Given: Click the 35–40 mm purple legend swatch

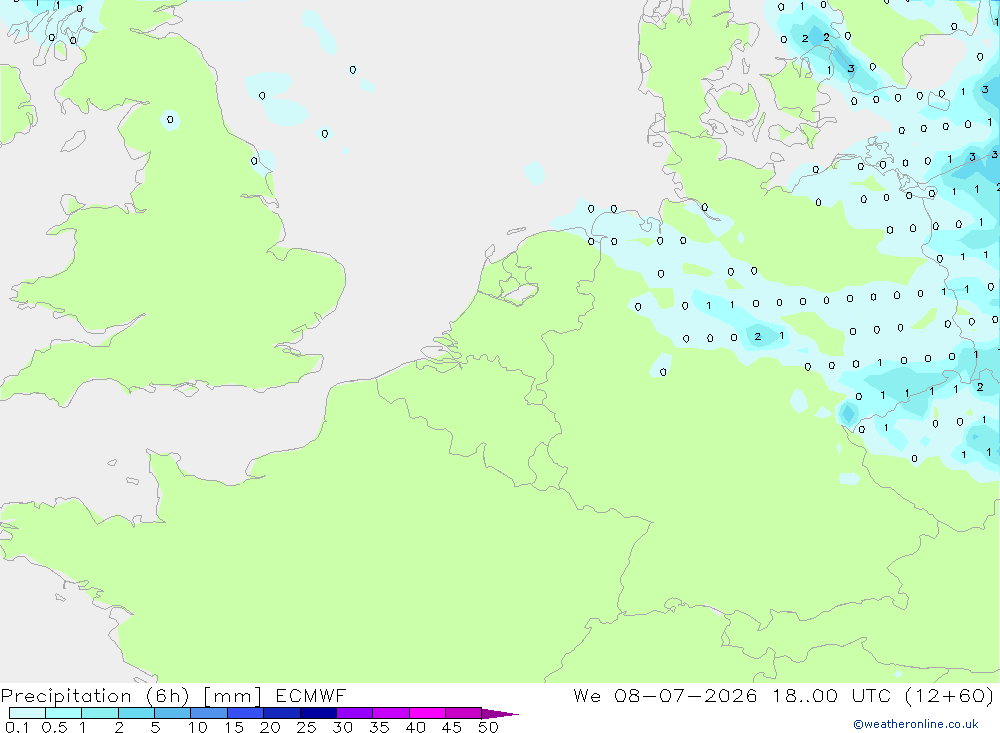Looking at the screenshot, I should click(391, 713).
